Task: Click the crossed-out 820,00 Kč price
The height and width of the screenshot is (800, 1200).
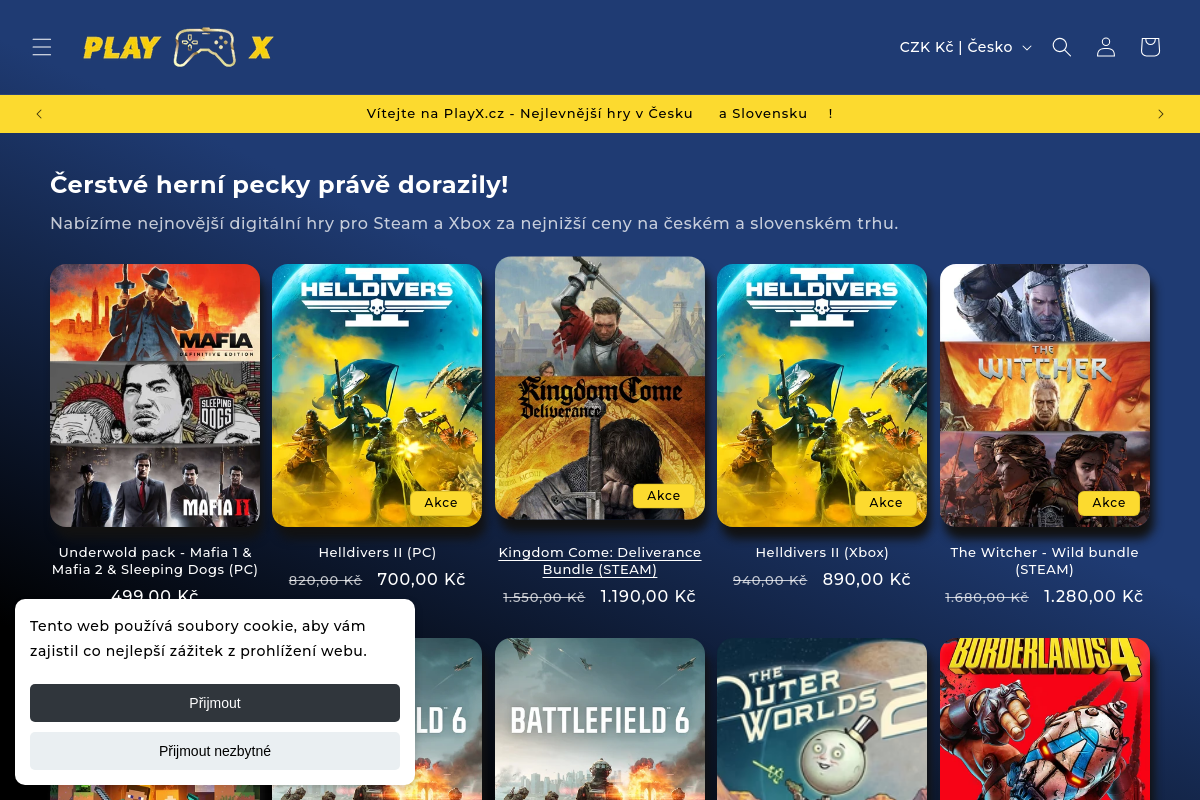Action: tap(325, 580)
